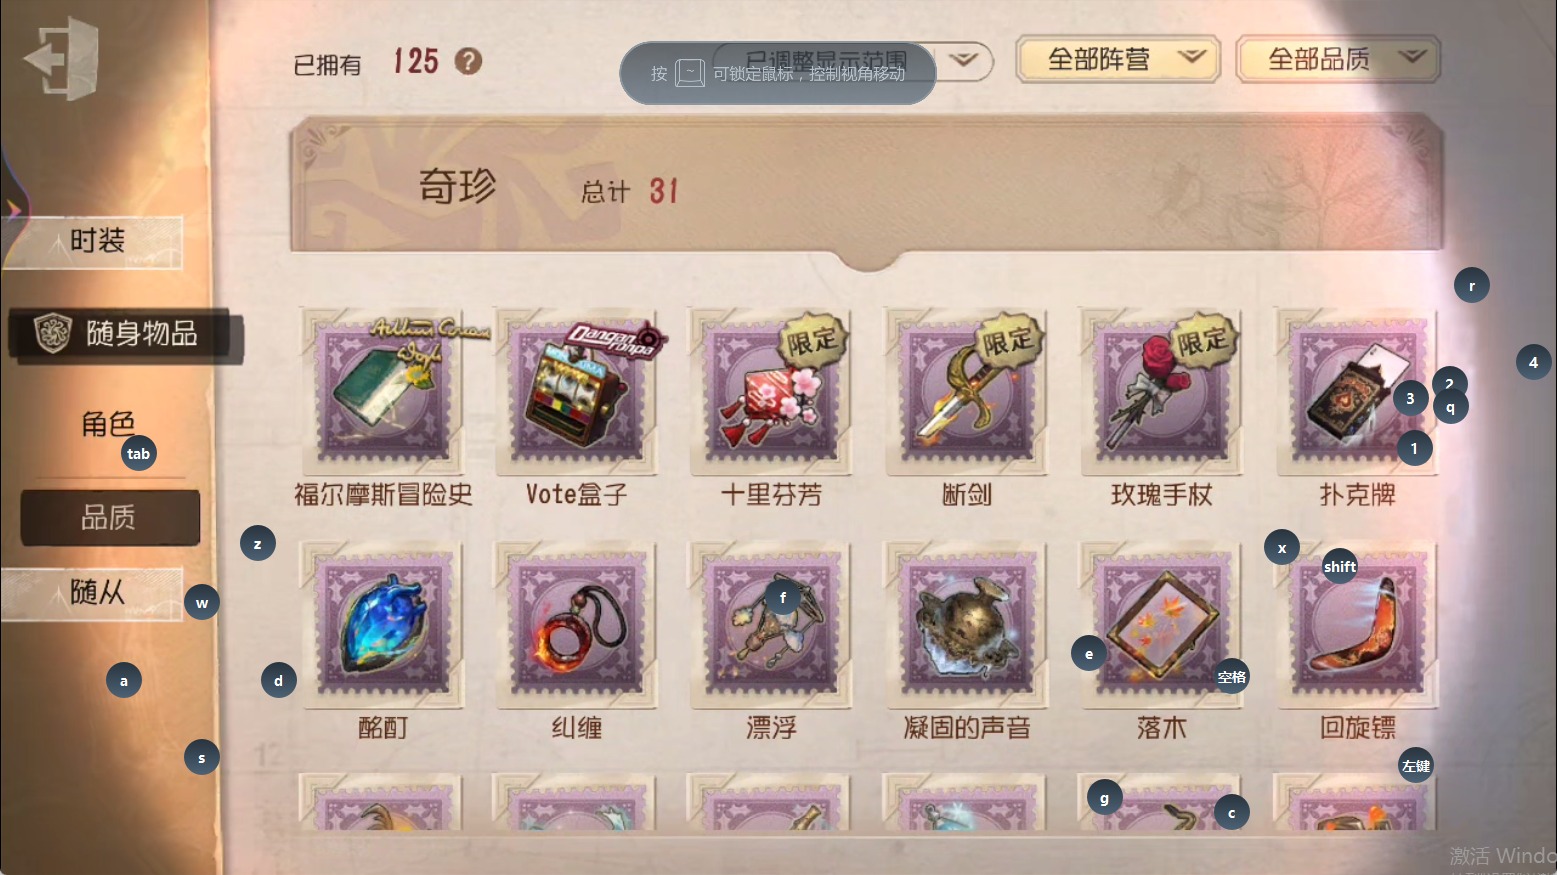Open the help question mark icon
The height and width of the screenshot is (875, 1557).
468,61
